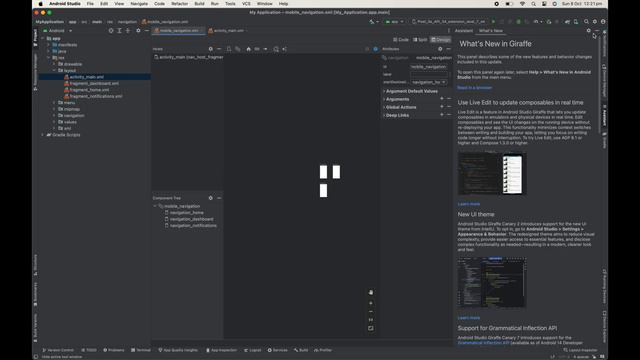Run the app with green play icon
The width and height of the screenshot is (640, 360).
493,22
